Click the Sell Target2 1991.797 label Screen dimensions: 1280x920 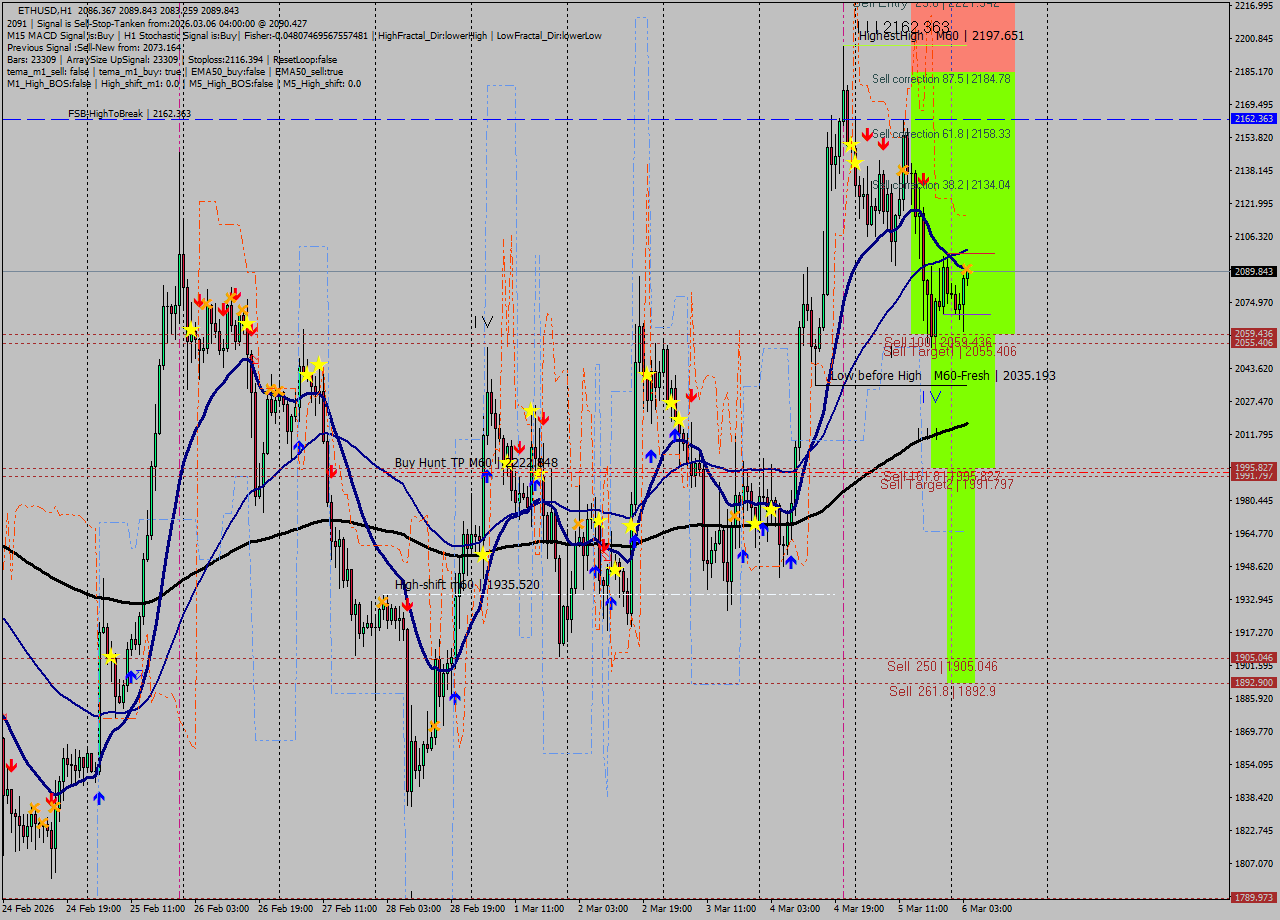tap(944, 484)
